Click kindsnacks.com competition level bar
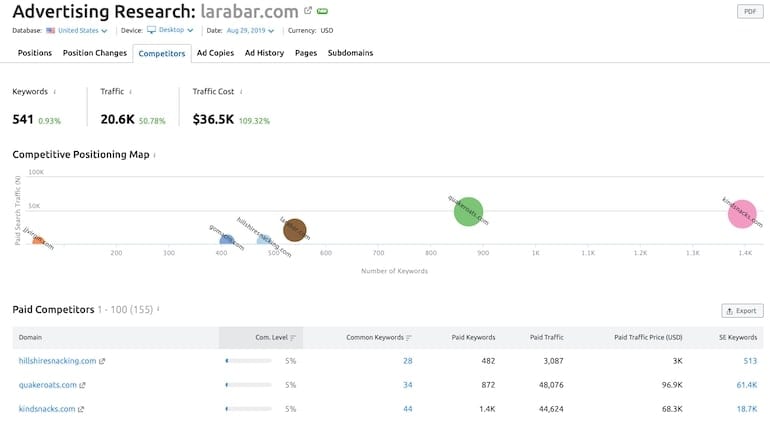The width and height of the screenshot is (770, 423). pos(248,409)
